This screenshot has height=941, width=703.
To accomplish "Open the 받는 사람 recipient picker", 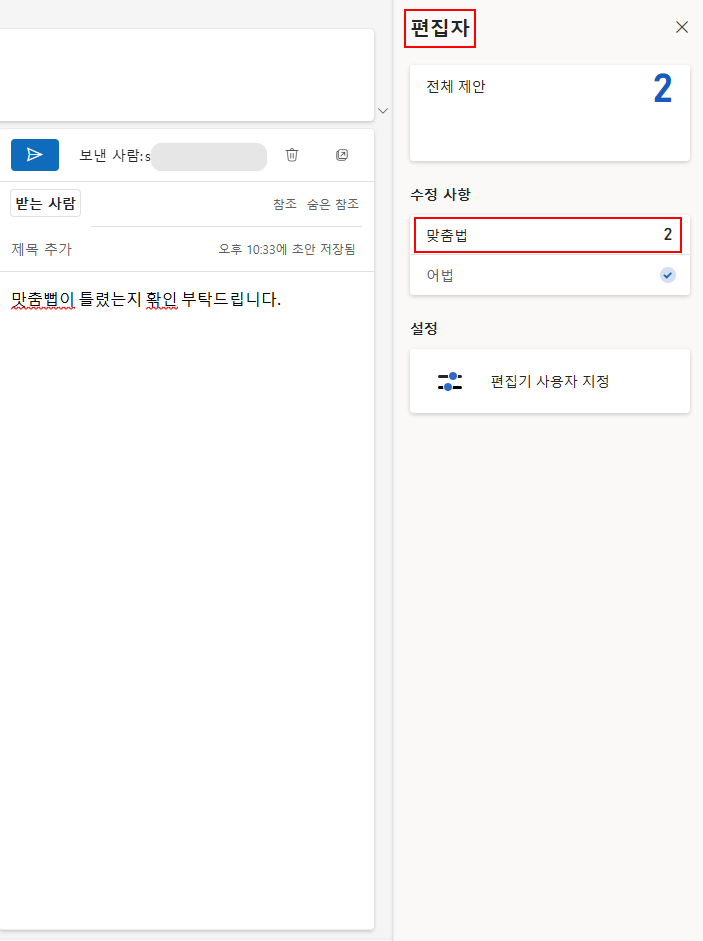I will (x=46, y=203).
